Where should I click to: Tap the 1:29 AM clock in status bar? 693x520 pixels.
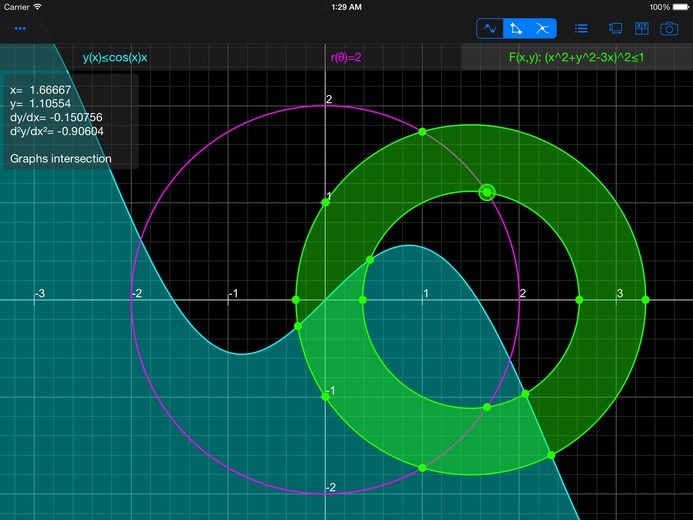pyautogui.click(x=346, y=7)
